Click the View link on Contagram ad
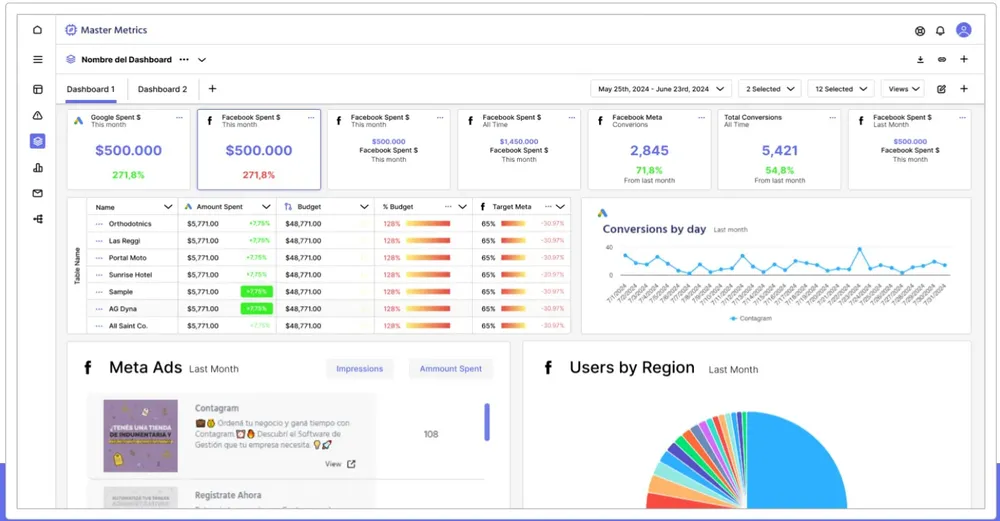 coord(333,464)
